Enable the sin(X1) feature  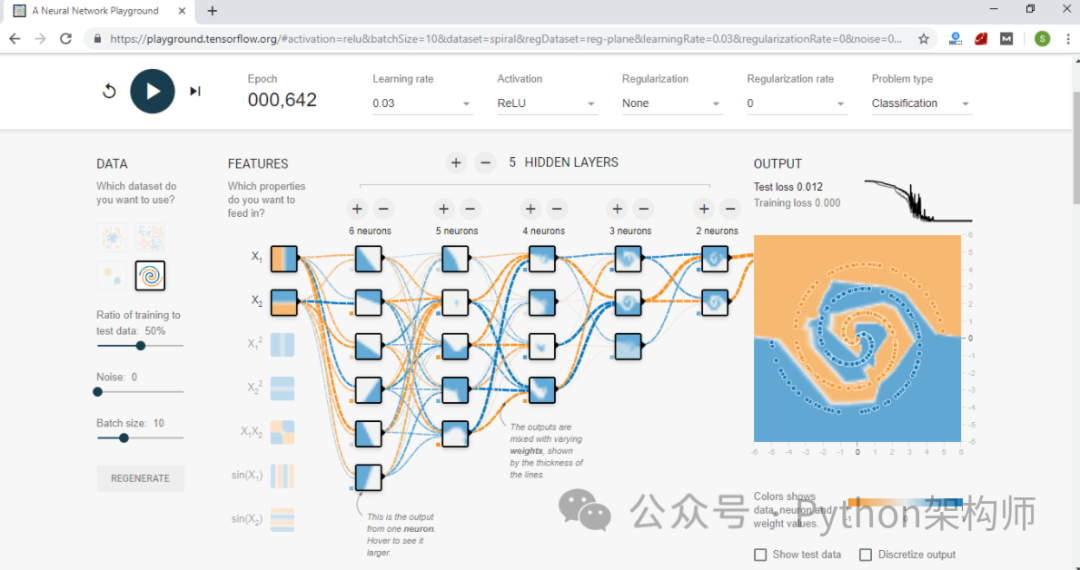coord(282,476)
